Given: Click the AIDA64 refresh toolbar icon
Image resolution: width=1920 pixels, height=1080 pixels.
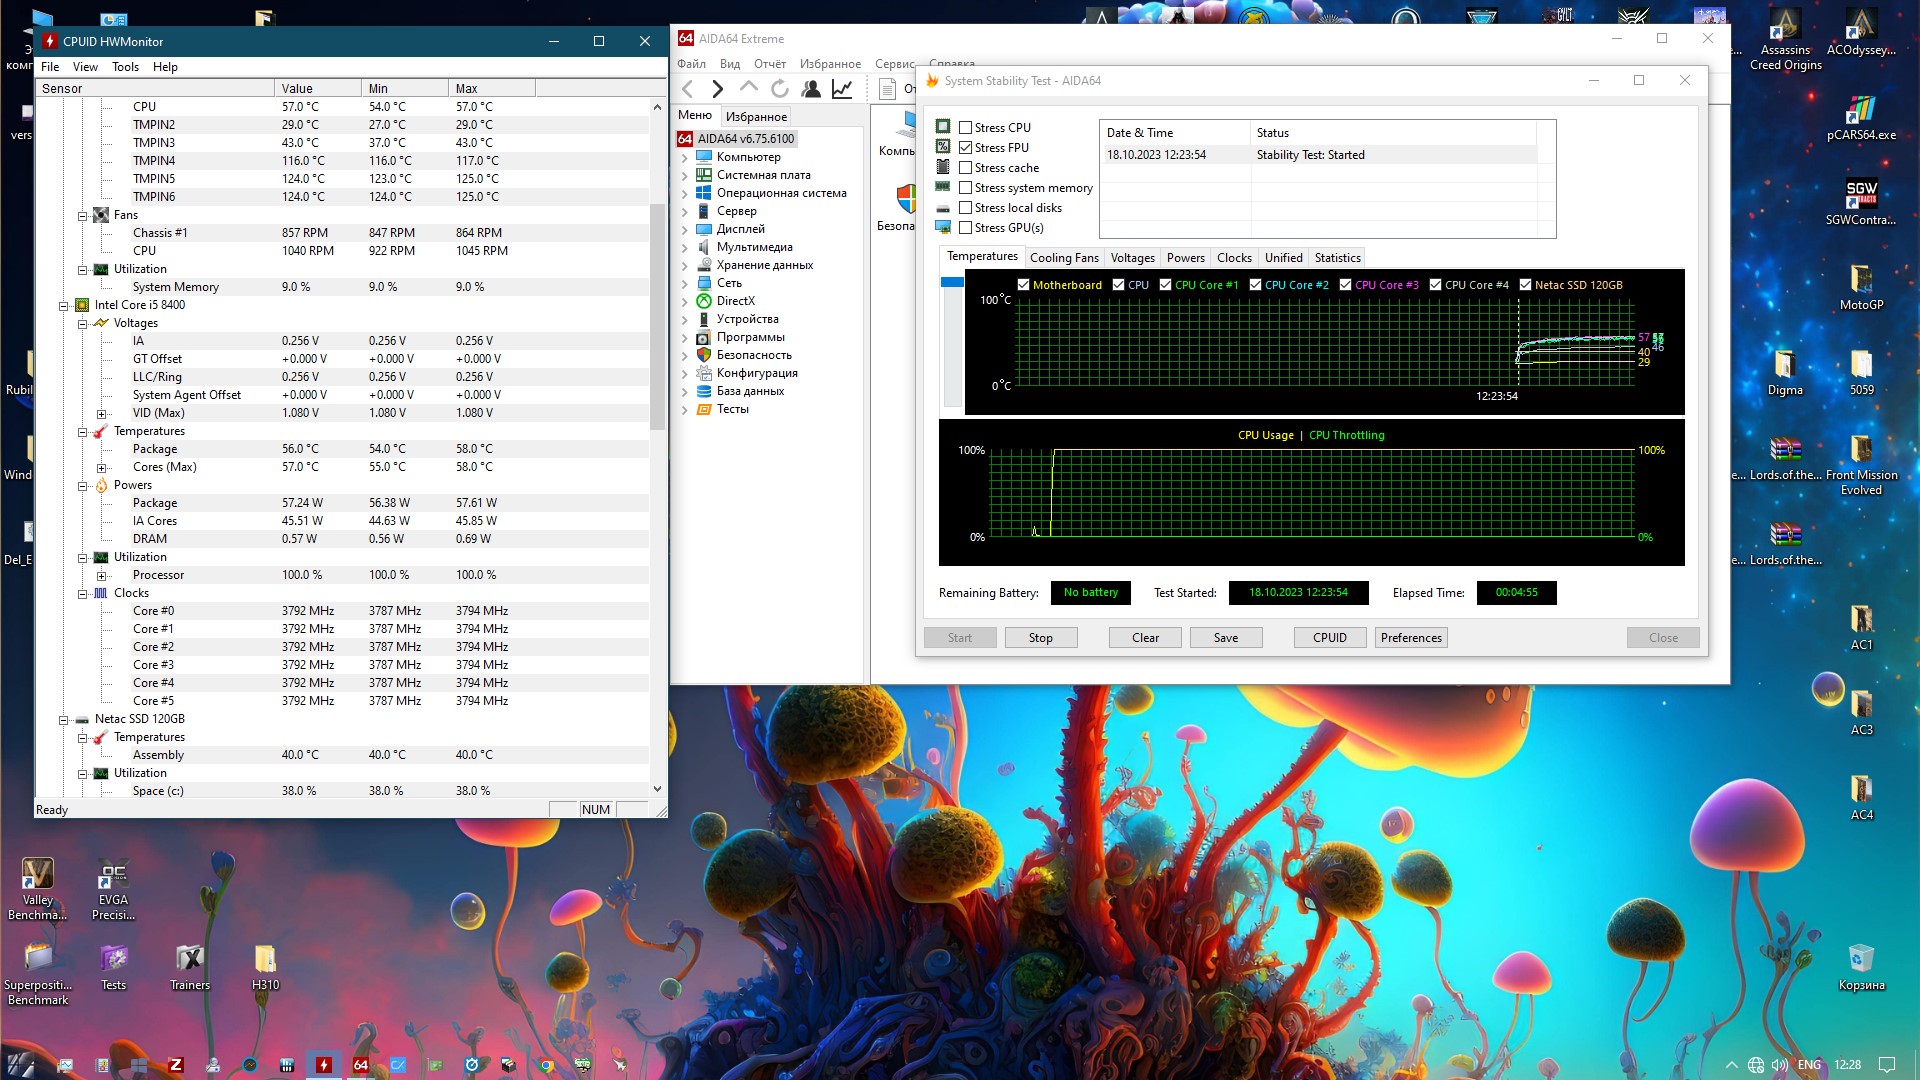Looking at the screenshot, I should (780, 89).
